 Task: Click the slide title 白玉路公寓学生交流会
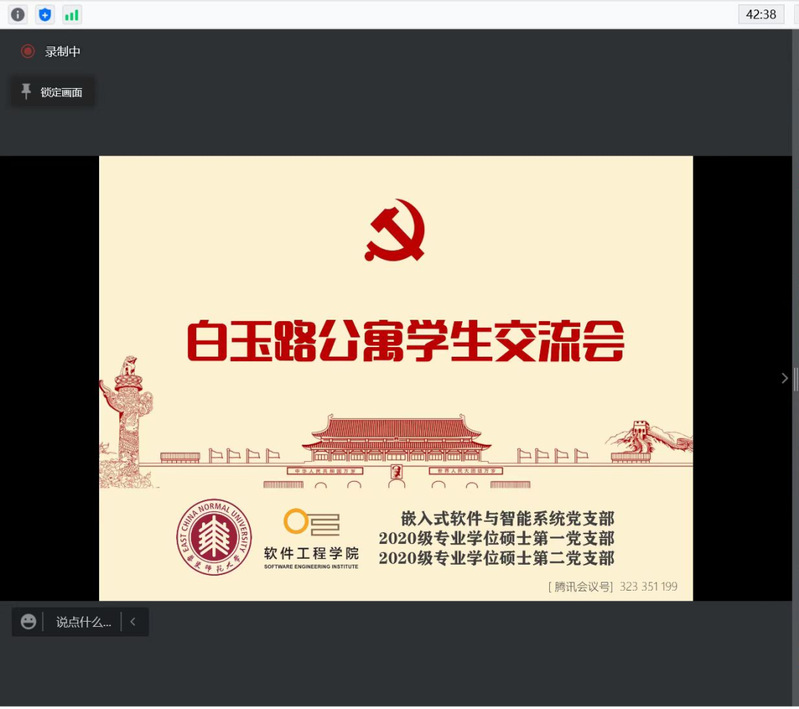pyautogui.click(x=405, y=340)
